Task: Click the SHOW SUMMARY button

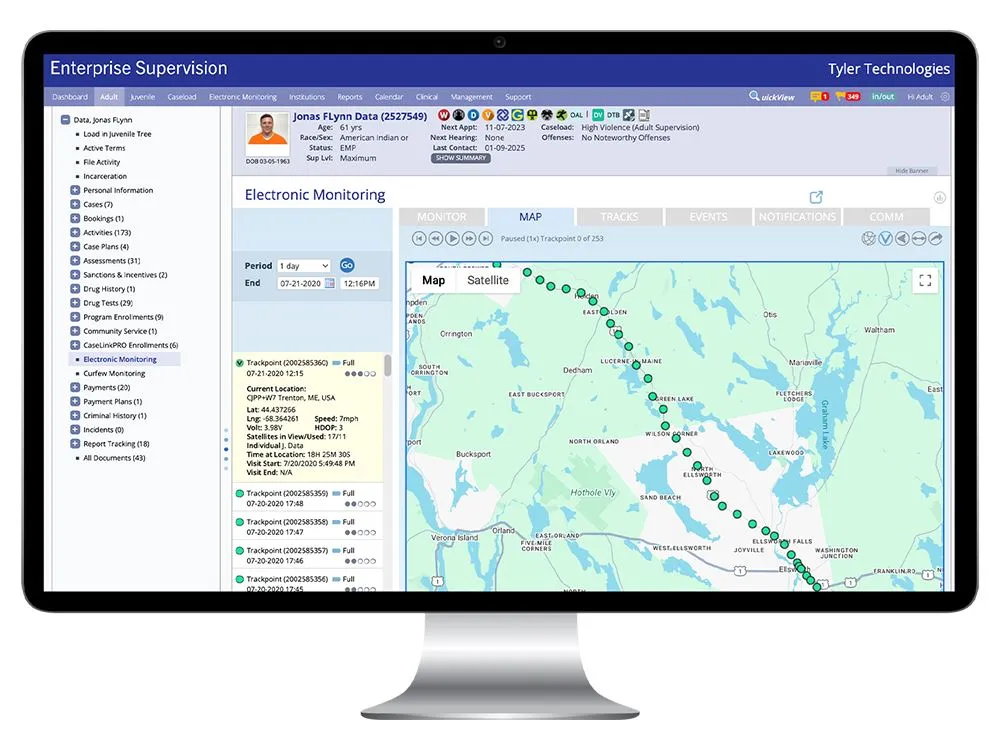Action: point(459,157)
